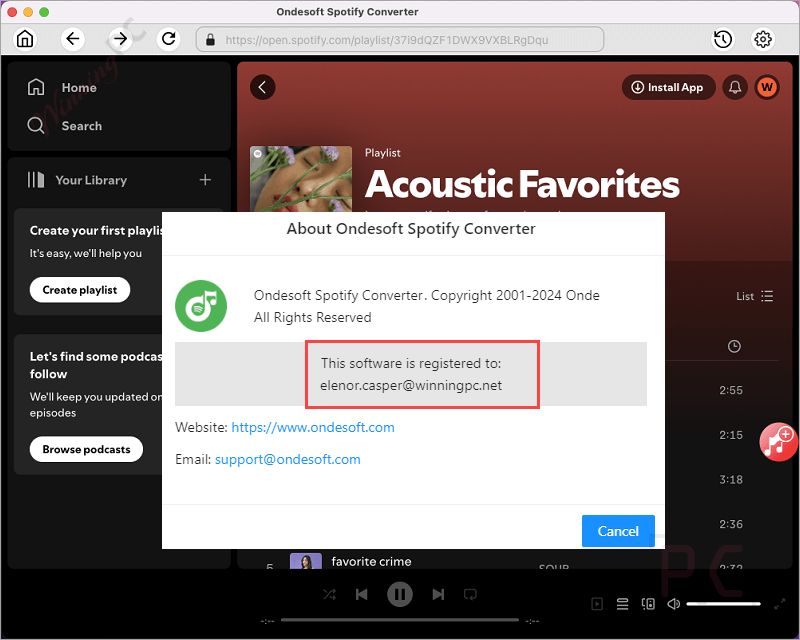Skip to previous track
The image size is (800, 640).
(x=362, y=594)
